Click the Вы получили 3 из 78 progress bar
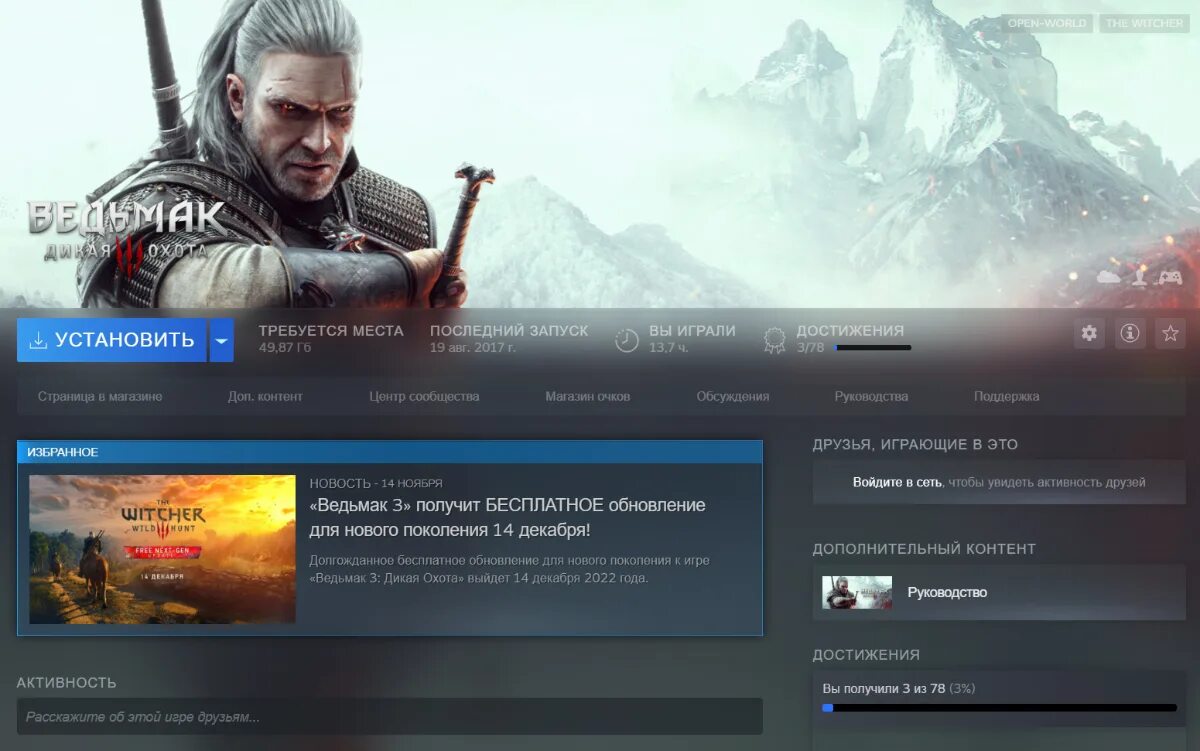 (999, 707)
